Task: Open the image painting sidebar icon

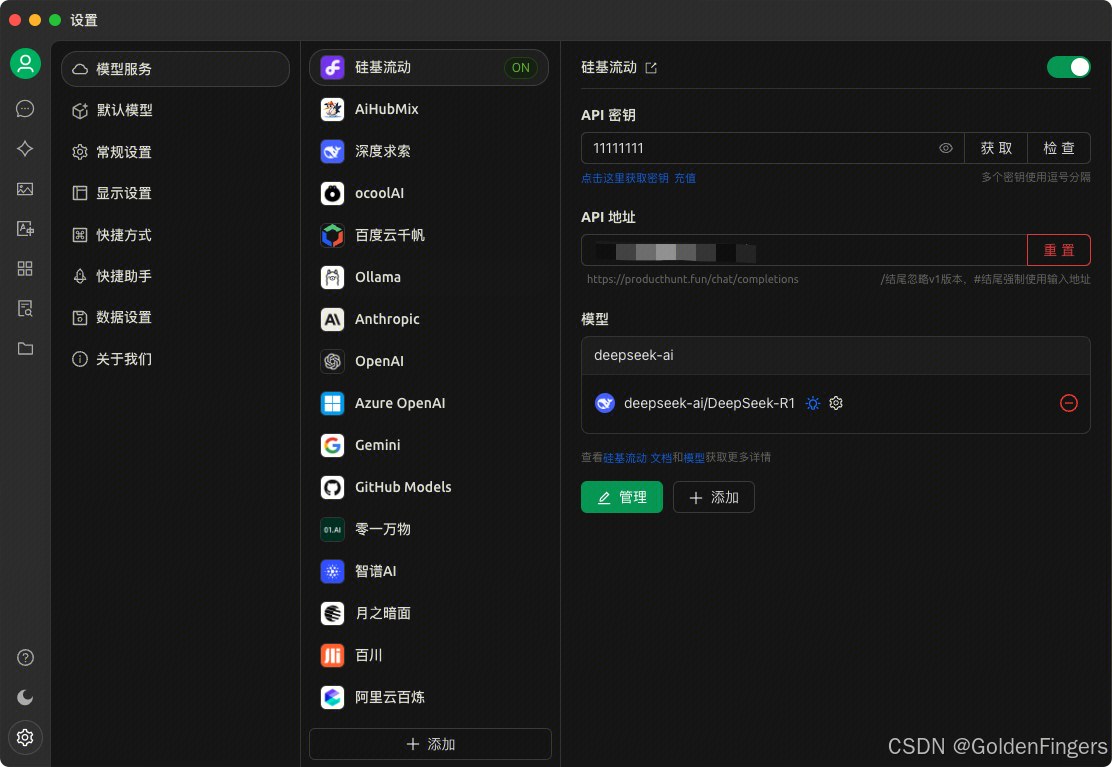Action: point(26,189)
